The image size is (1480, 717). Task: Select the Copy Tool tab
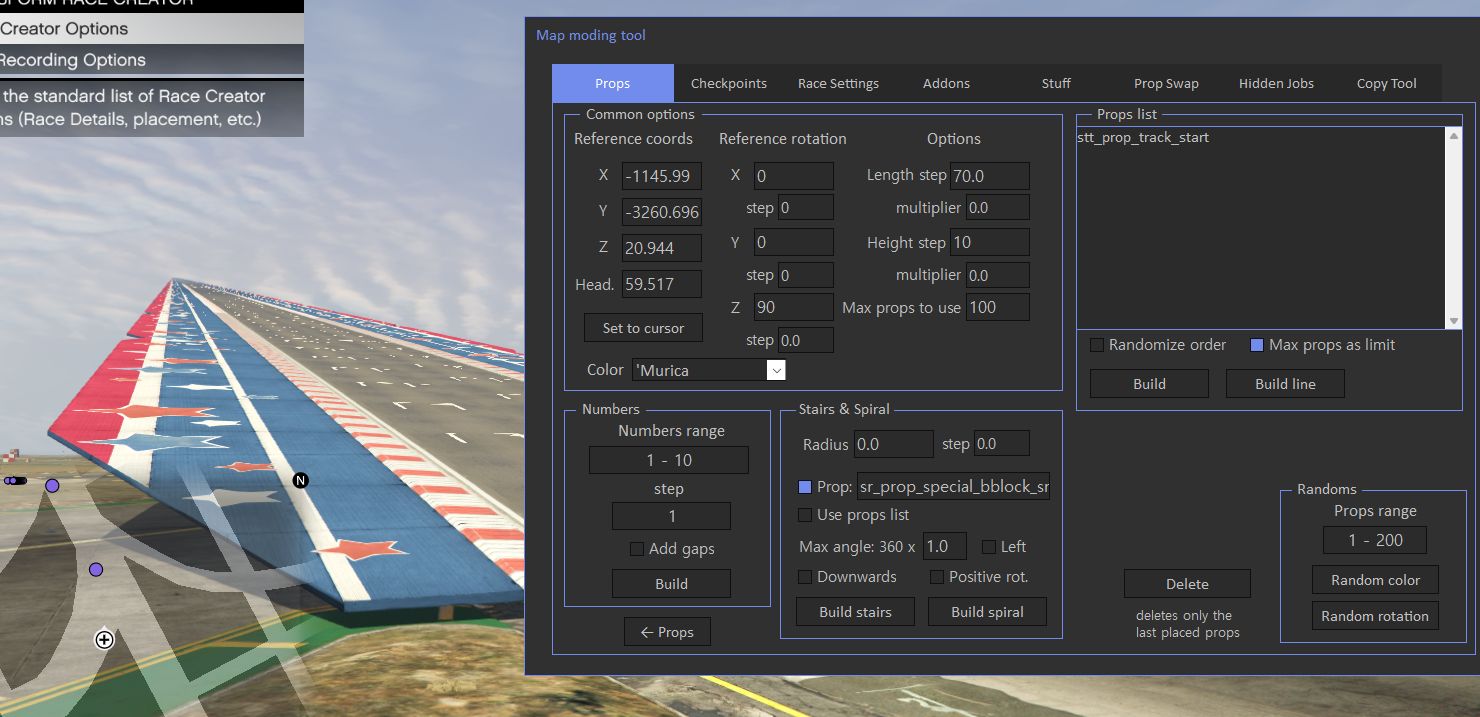1386,83
